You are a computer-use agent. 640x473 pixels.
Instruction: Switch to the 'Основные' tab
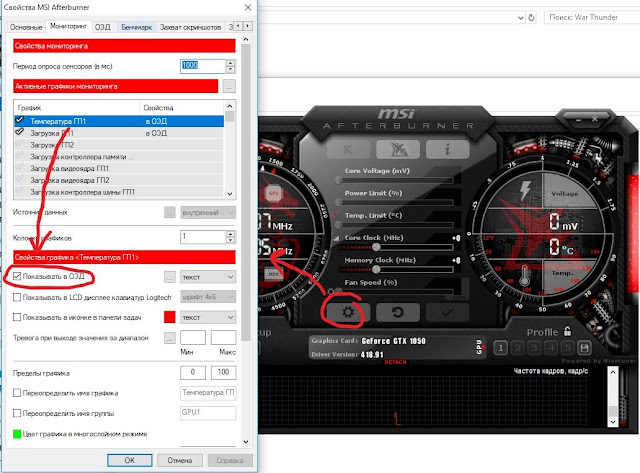pos(26,27)
